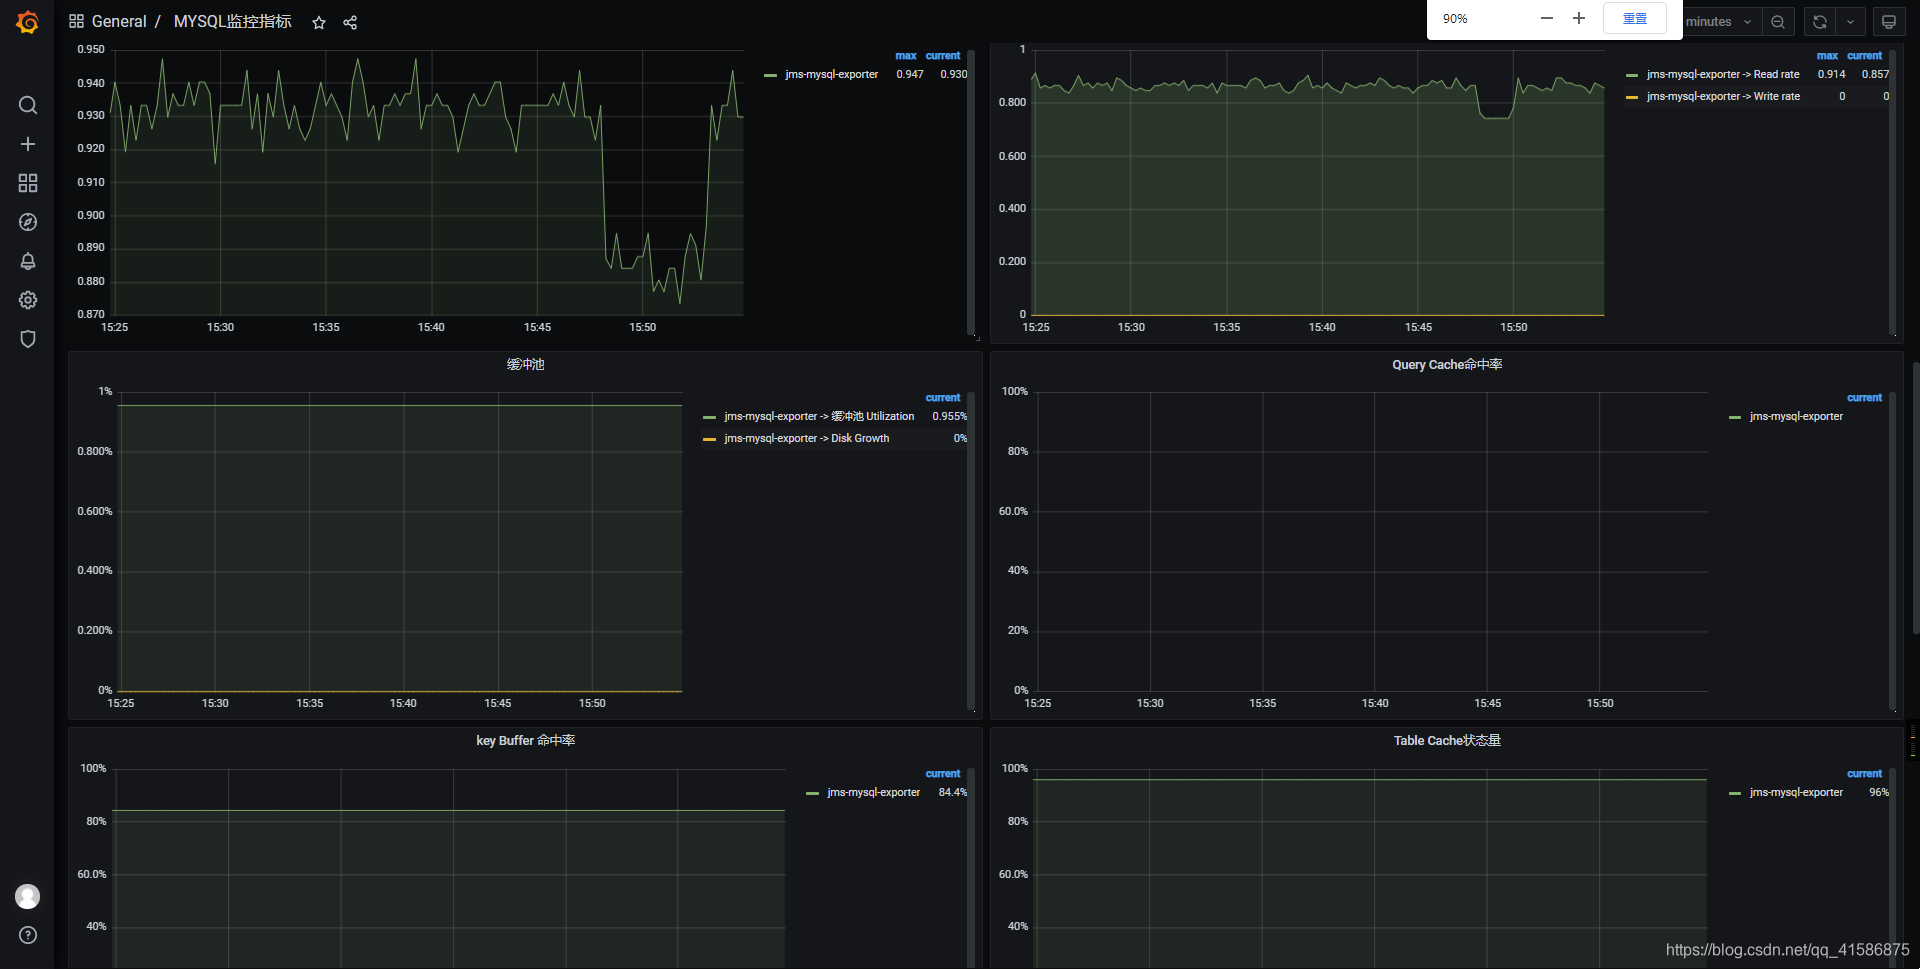This screenshot has width=1920, height=969.
Task: Open the General folder breadcrumb
Action: [x=119, y=21]
